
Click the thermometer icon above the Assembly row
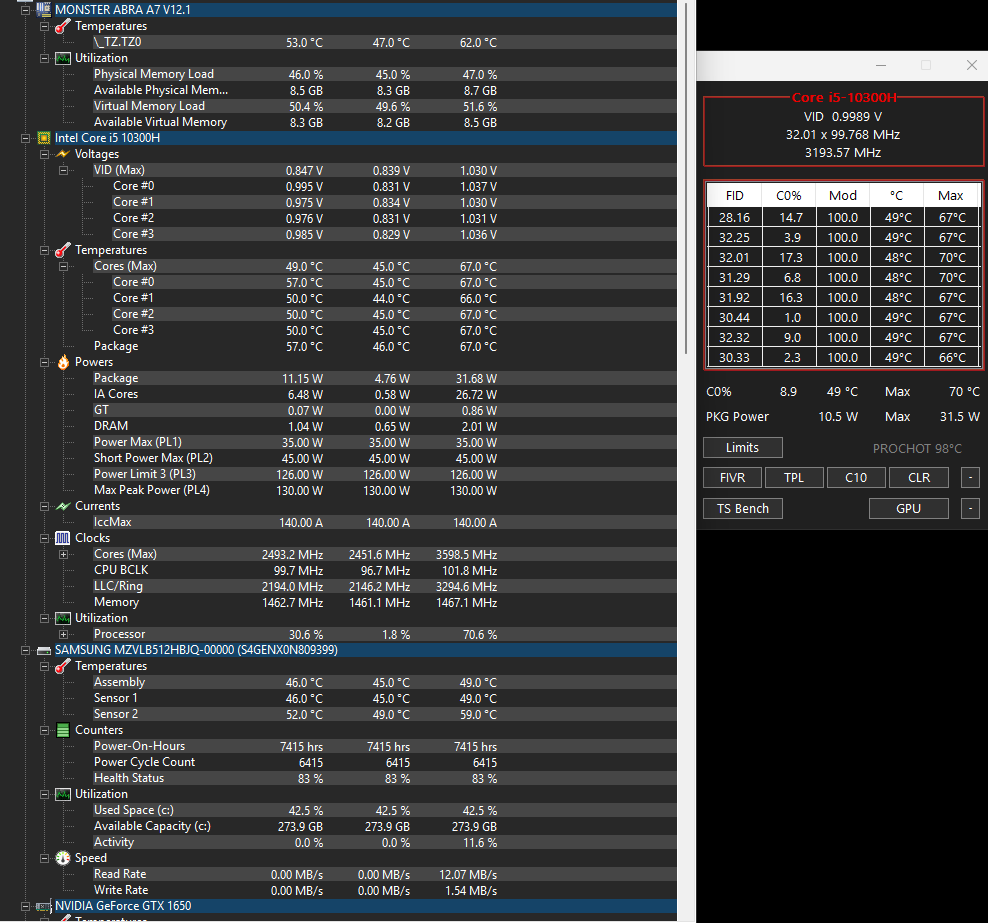[x=62, y=666]
